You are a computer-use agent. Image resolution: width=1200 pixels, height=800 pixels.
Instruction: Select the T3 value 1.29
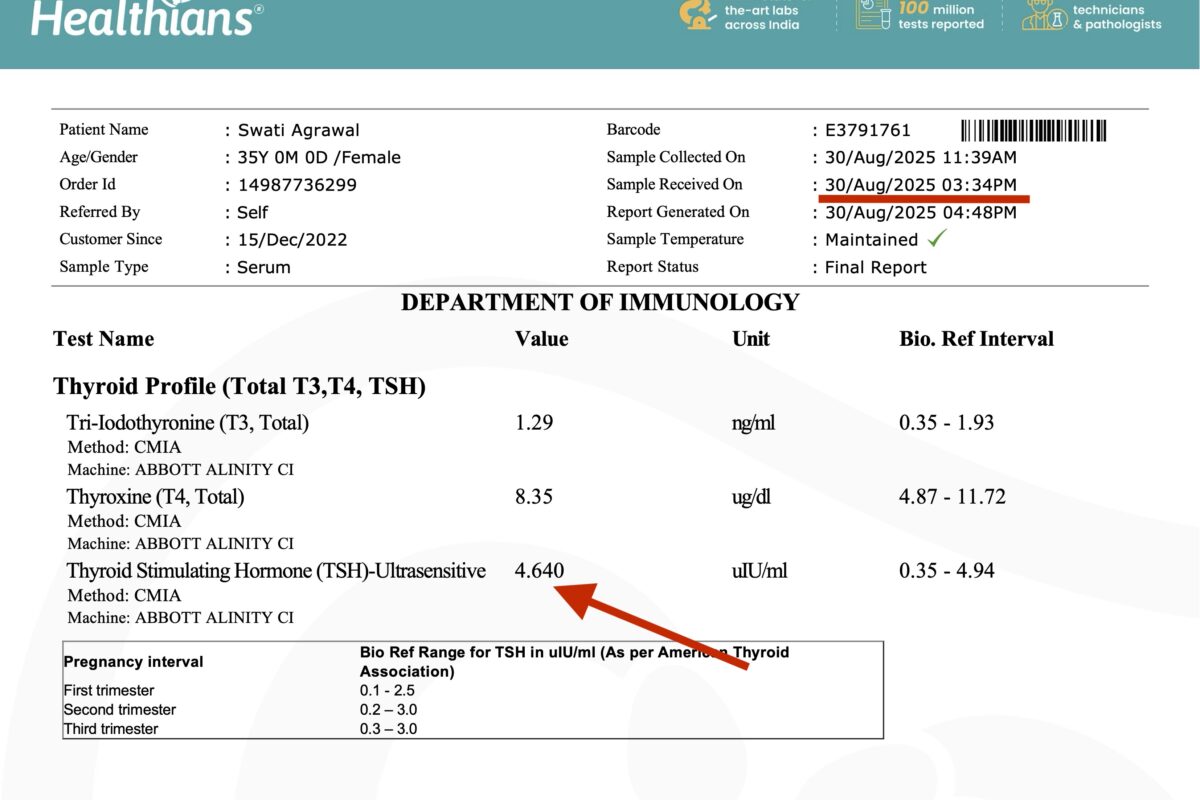point(534,423)
